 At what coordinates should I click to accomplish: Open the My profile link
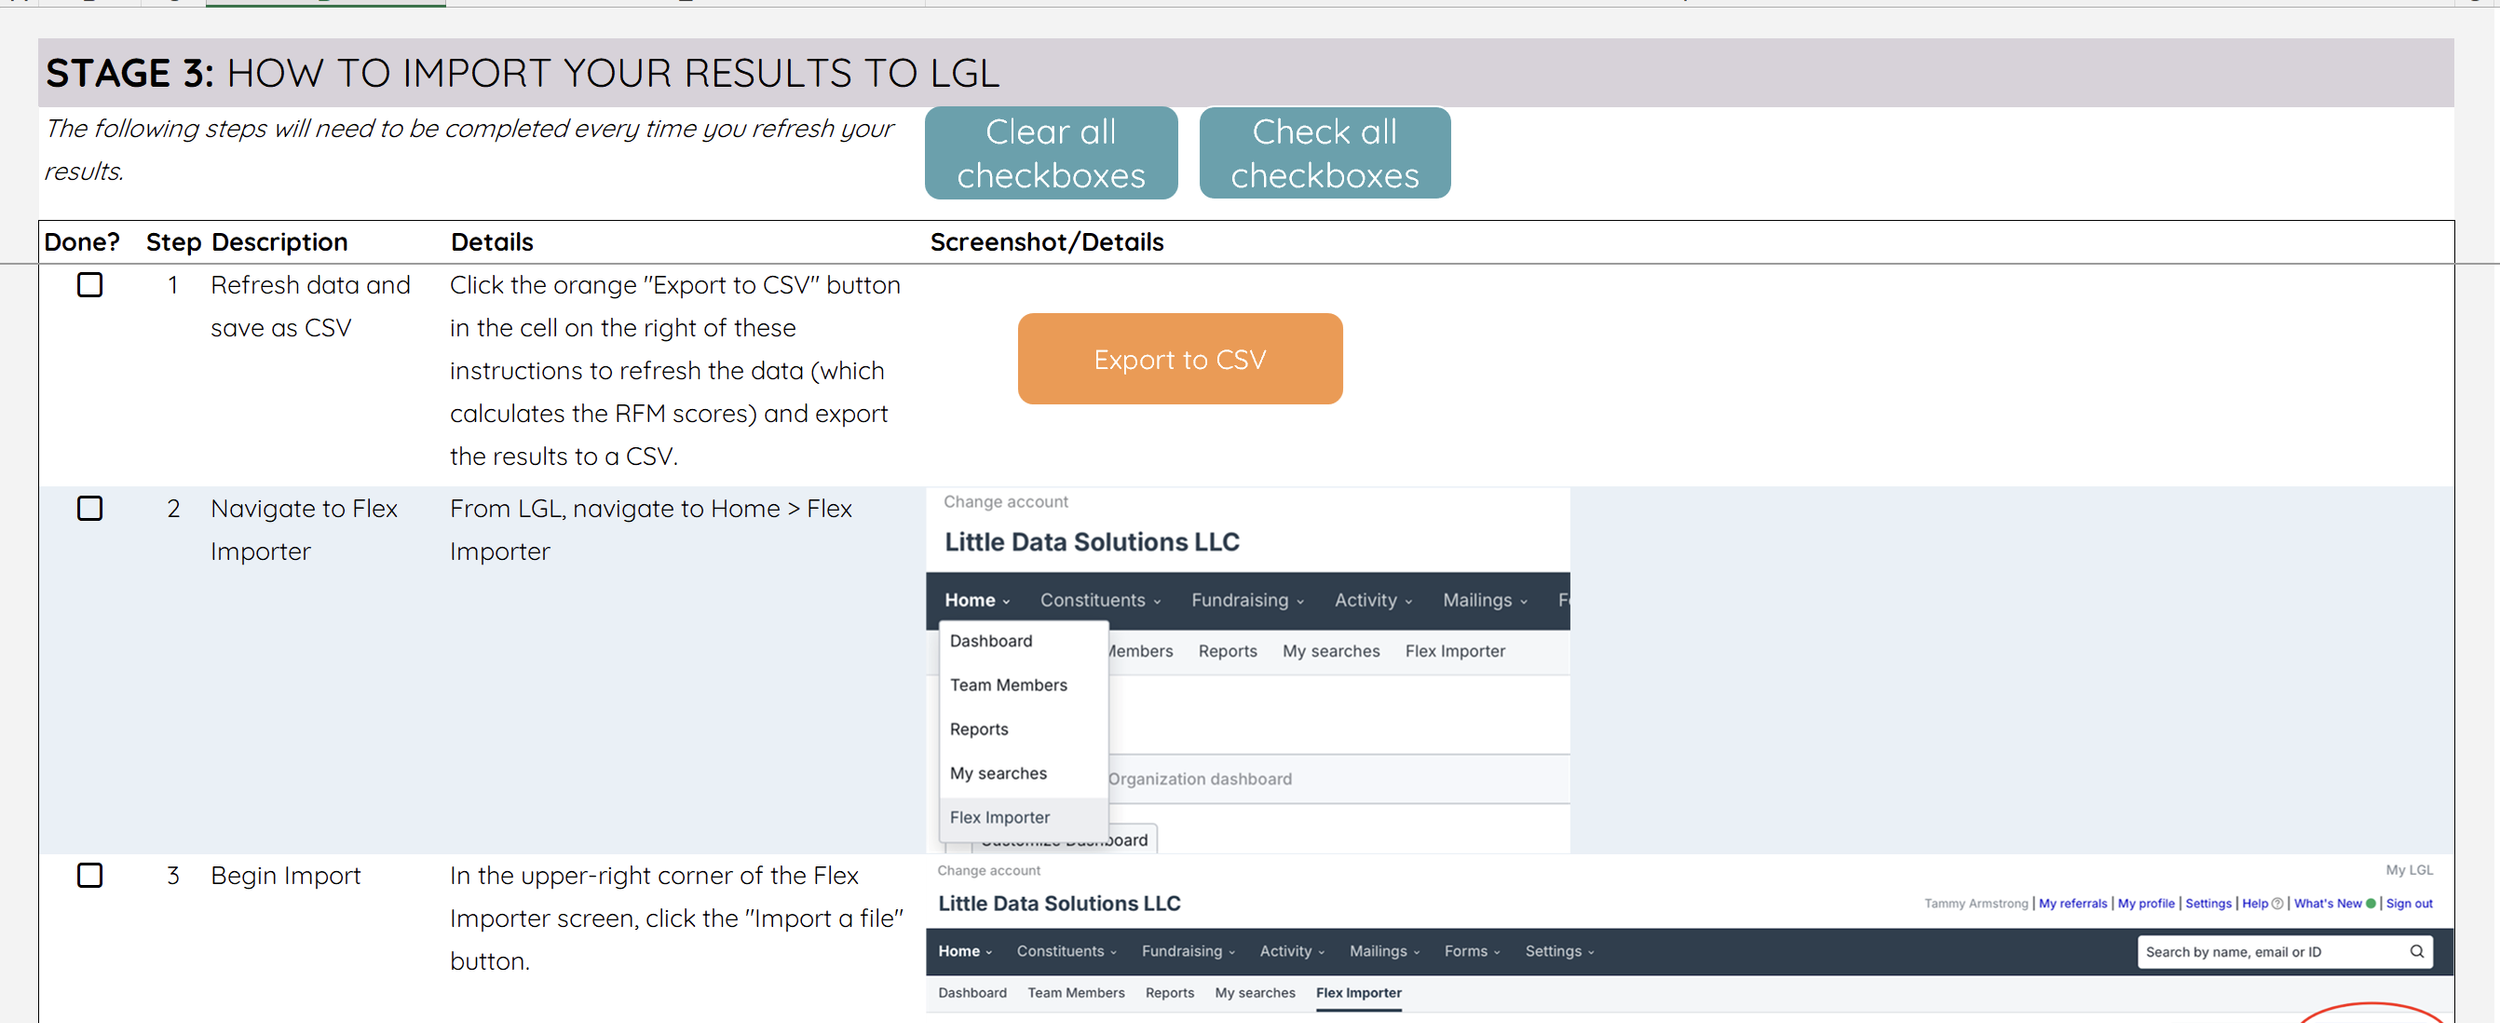click(x=2146, y=903)
